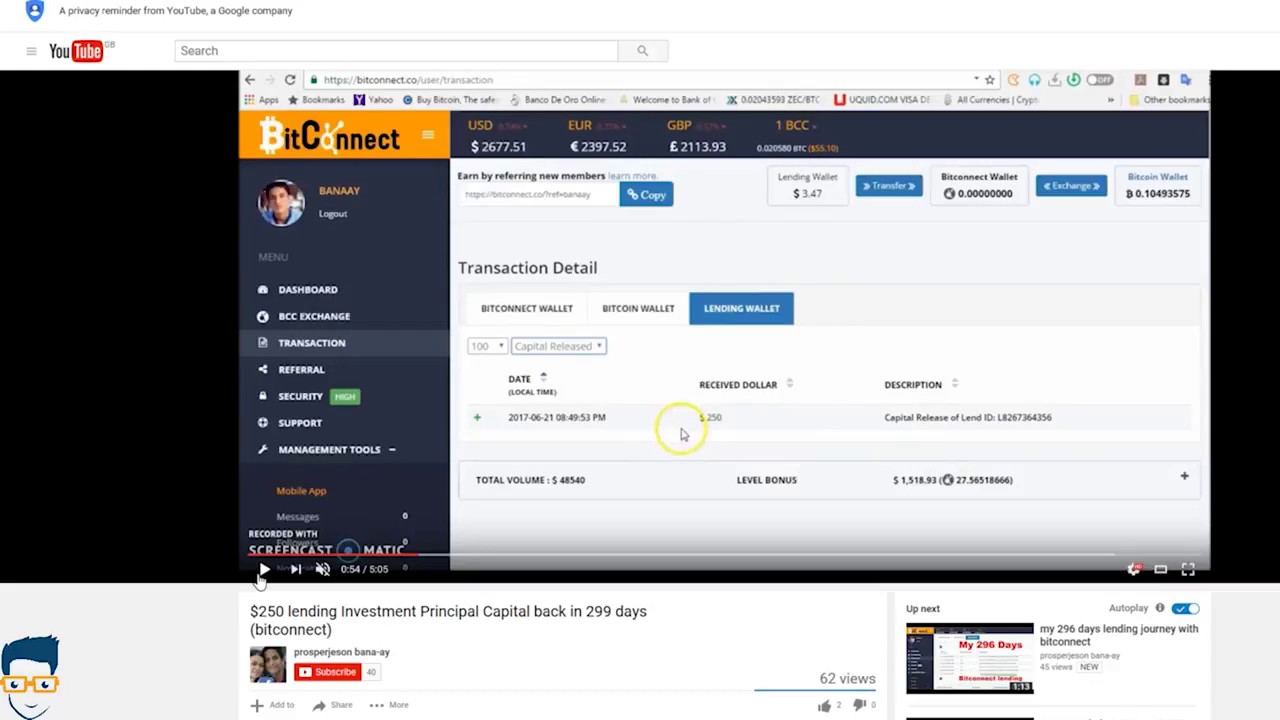The image size is (1280, 720).
Task: Open Support in the sidebar menu
Action: click(299, 423)
